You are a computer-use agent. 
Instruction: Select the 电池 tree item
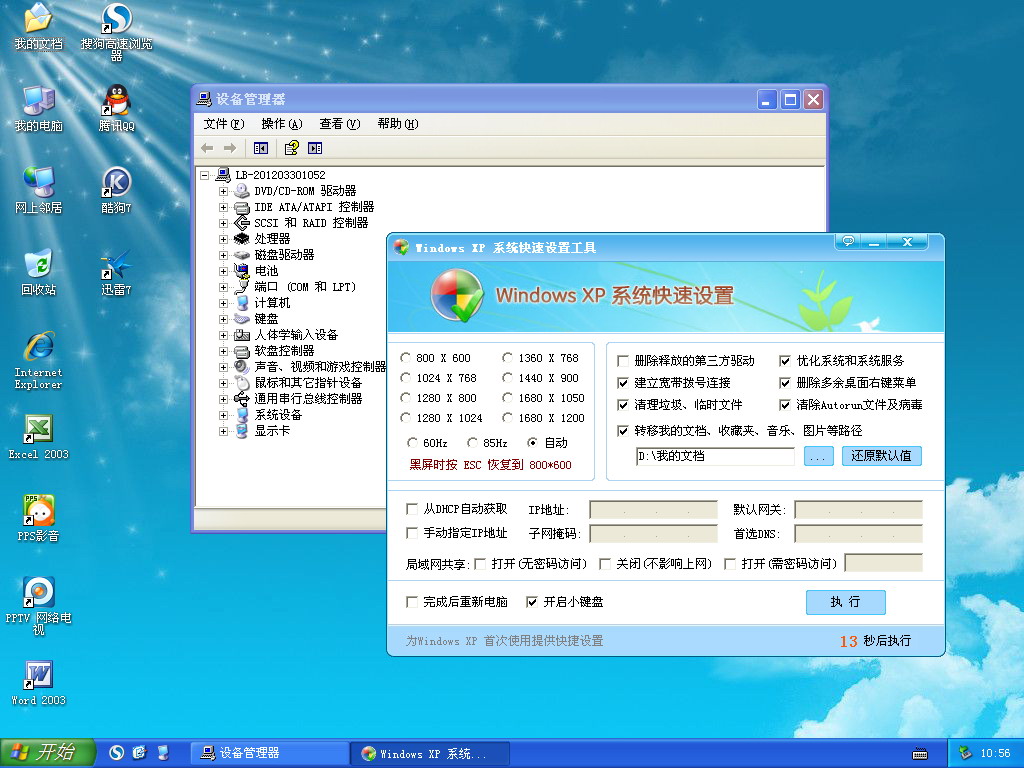(x=266, y=271)
